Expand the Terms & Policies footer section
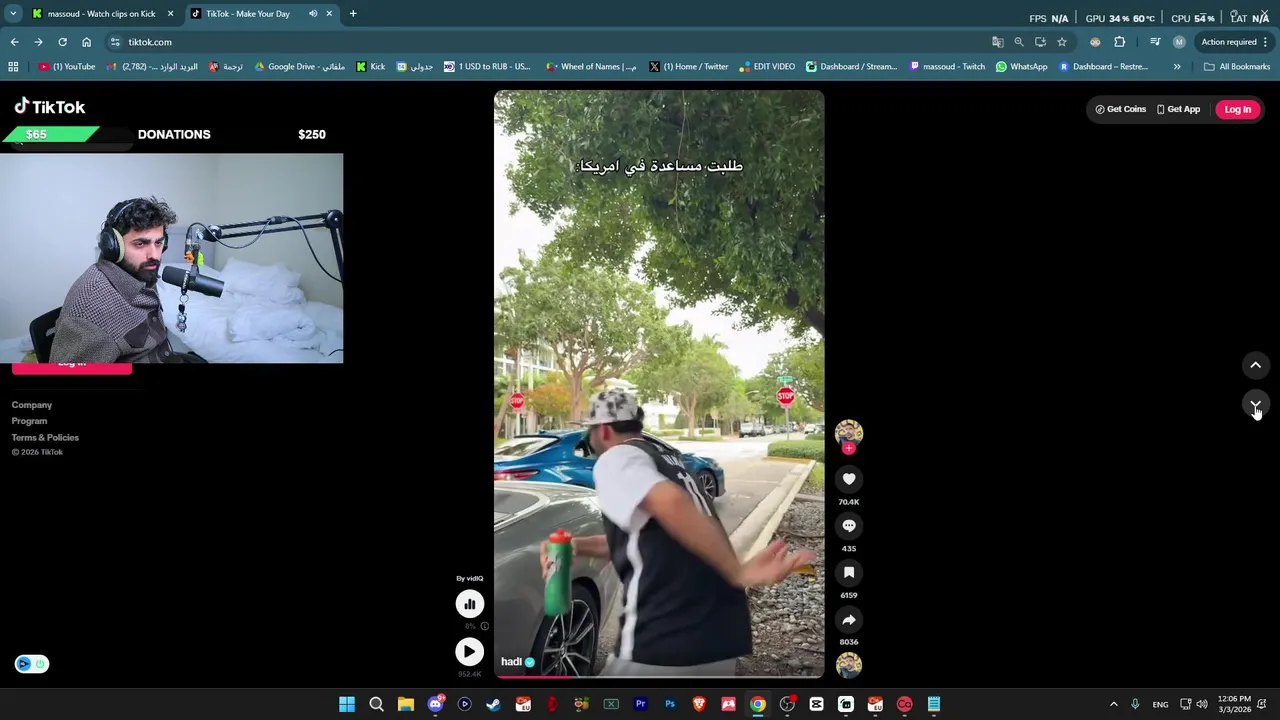Screen dimensions: 1280x720 pos(45,437)
